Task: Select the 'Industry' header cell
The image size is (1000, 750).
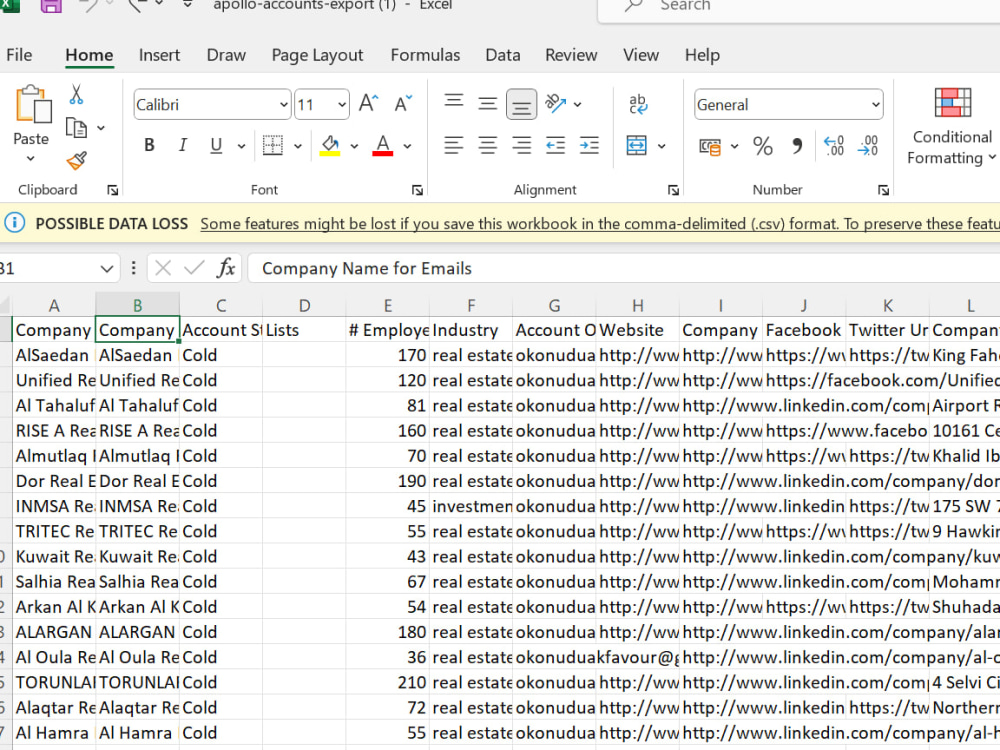Action: click(471, 330)
